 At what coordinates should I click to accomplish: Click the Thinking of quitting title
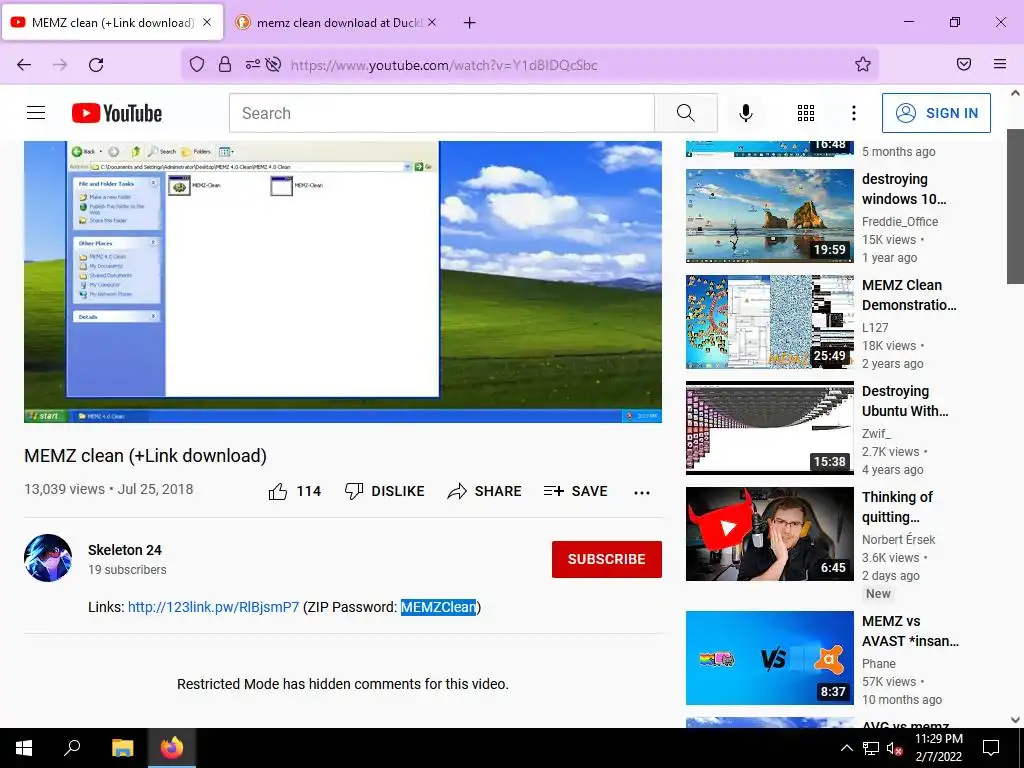pos(897,507)
